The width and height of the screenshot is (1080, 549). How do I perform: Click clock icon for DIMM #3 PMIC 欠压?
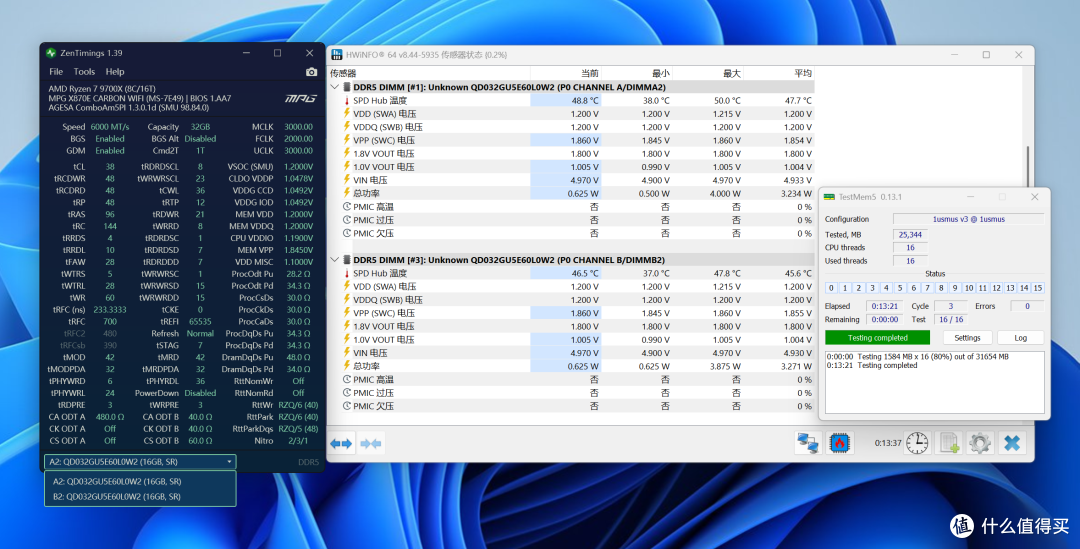346,406
